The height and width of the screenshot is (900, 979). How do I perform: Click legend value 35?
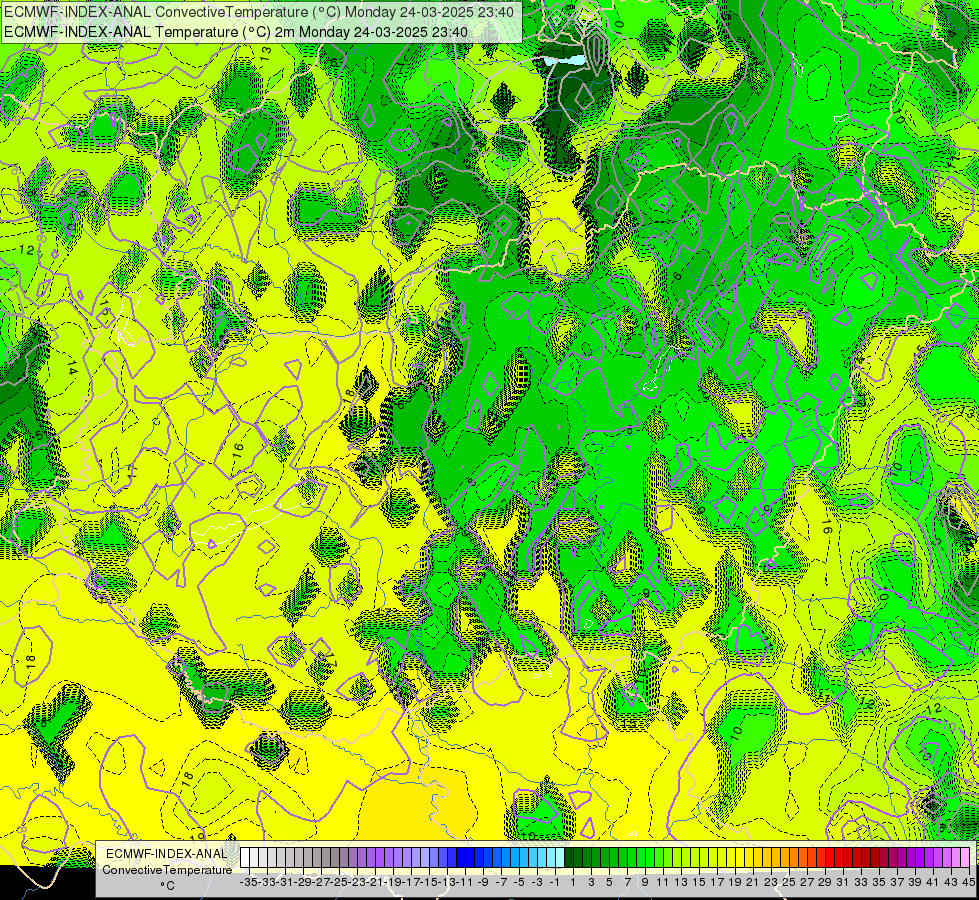[879, 882]
